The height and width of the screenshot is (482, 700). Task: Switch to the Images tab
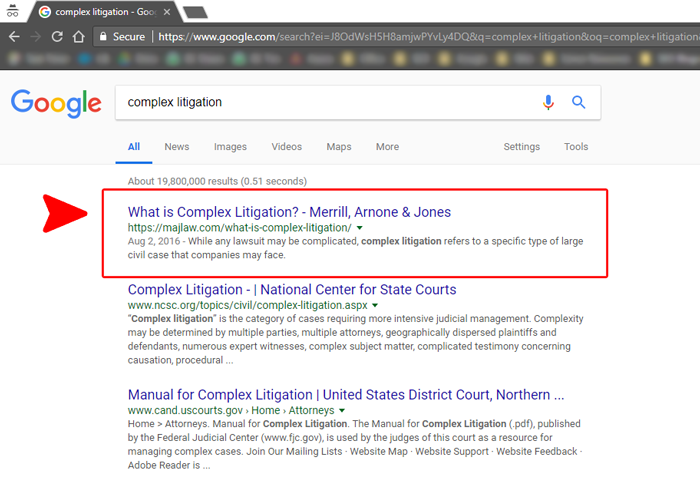(x=230, y=146)
